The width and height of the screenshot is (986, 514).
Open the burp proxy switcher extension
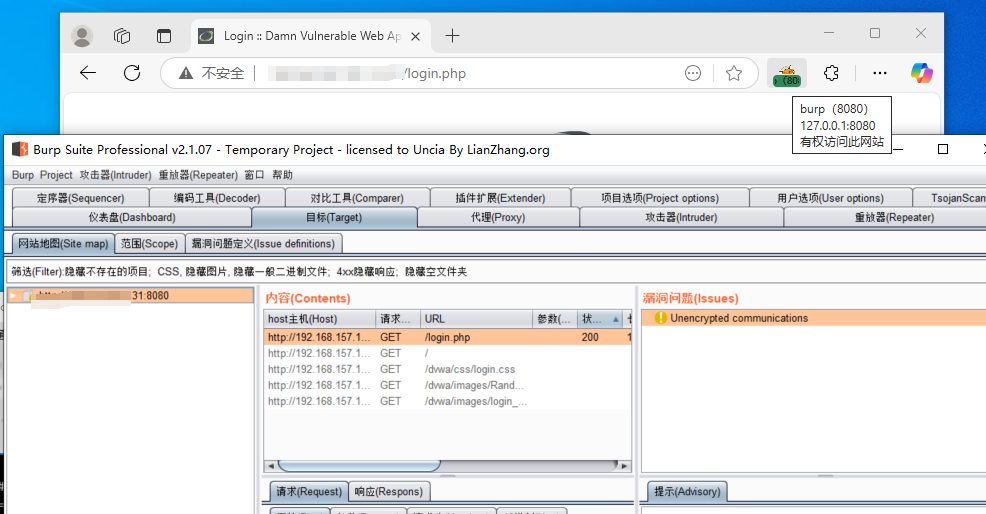[787, 74]
